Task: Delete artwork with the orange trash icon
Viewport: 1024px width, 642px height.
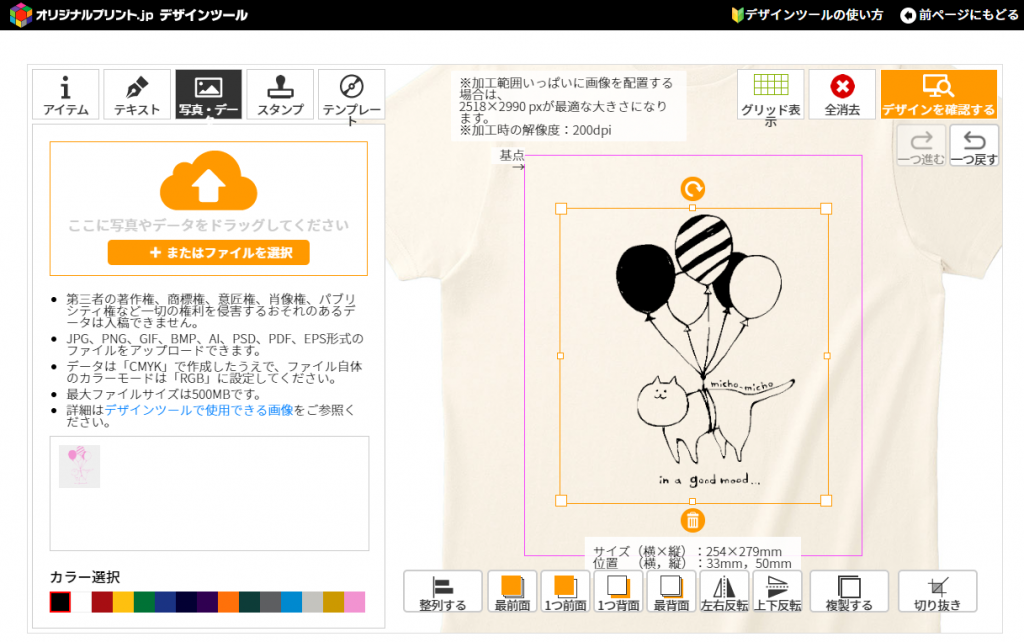Action: [692, 521]
